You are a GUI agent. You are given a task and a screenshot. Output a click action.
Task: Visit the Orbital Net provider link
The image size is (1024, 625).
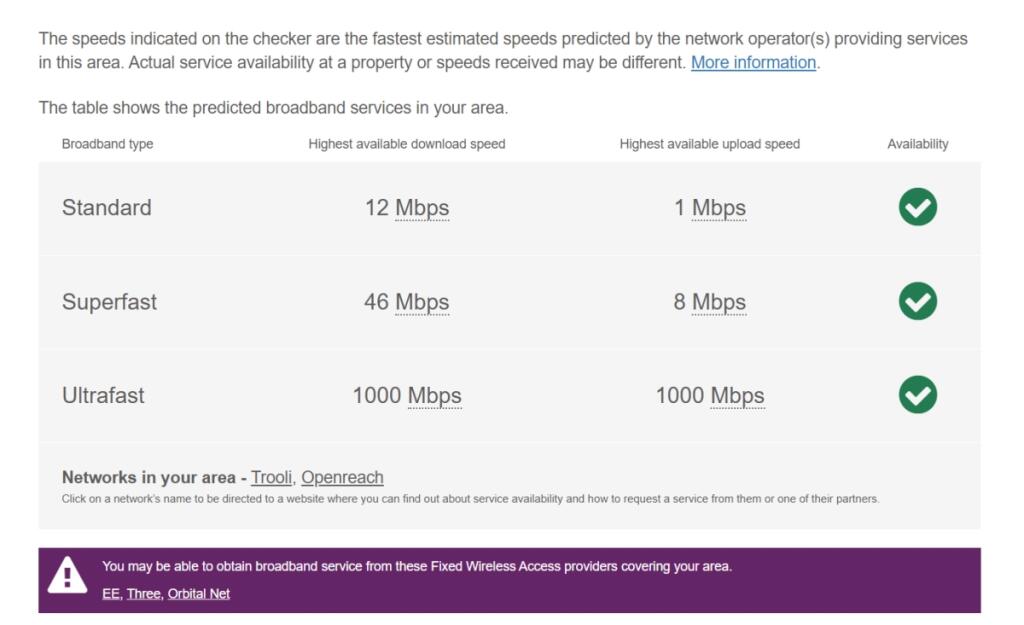(x=199, y=594)
